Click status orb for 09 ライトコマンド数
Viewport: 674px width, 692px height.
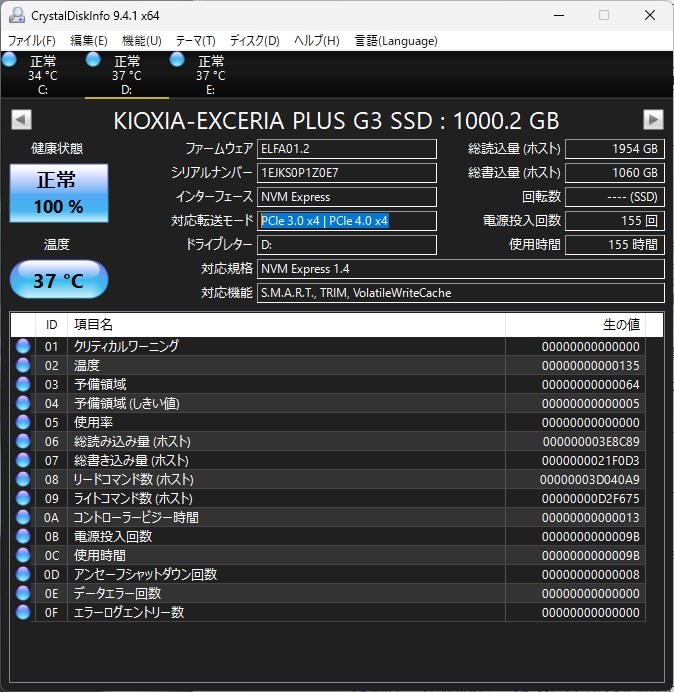(23, 498)
